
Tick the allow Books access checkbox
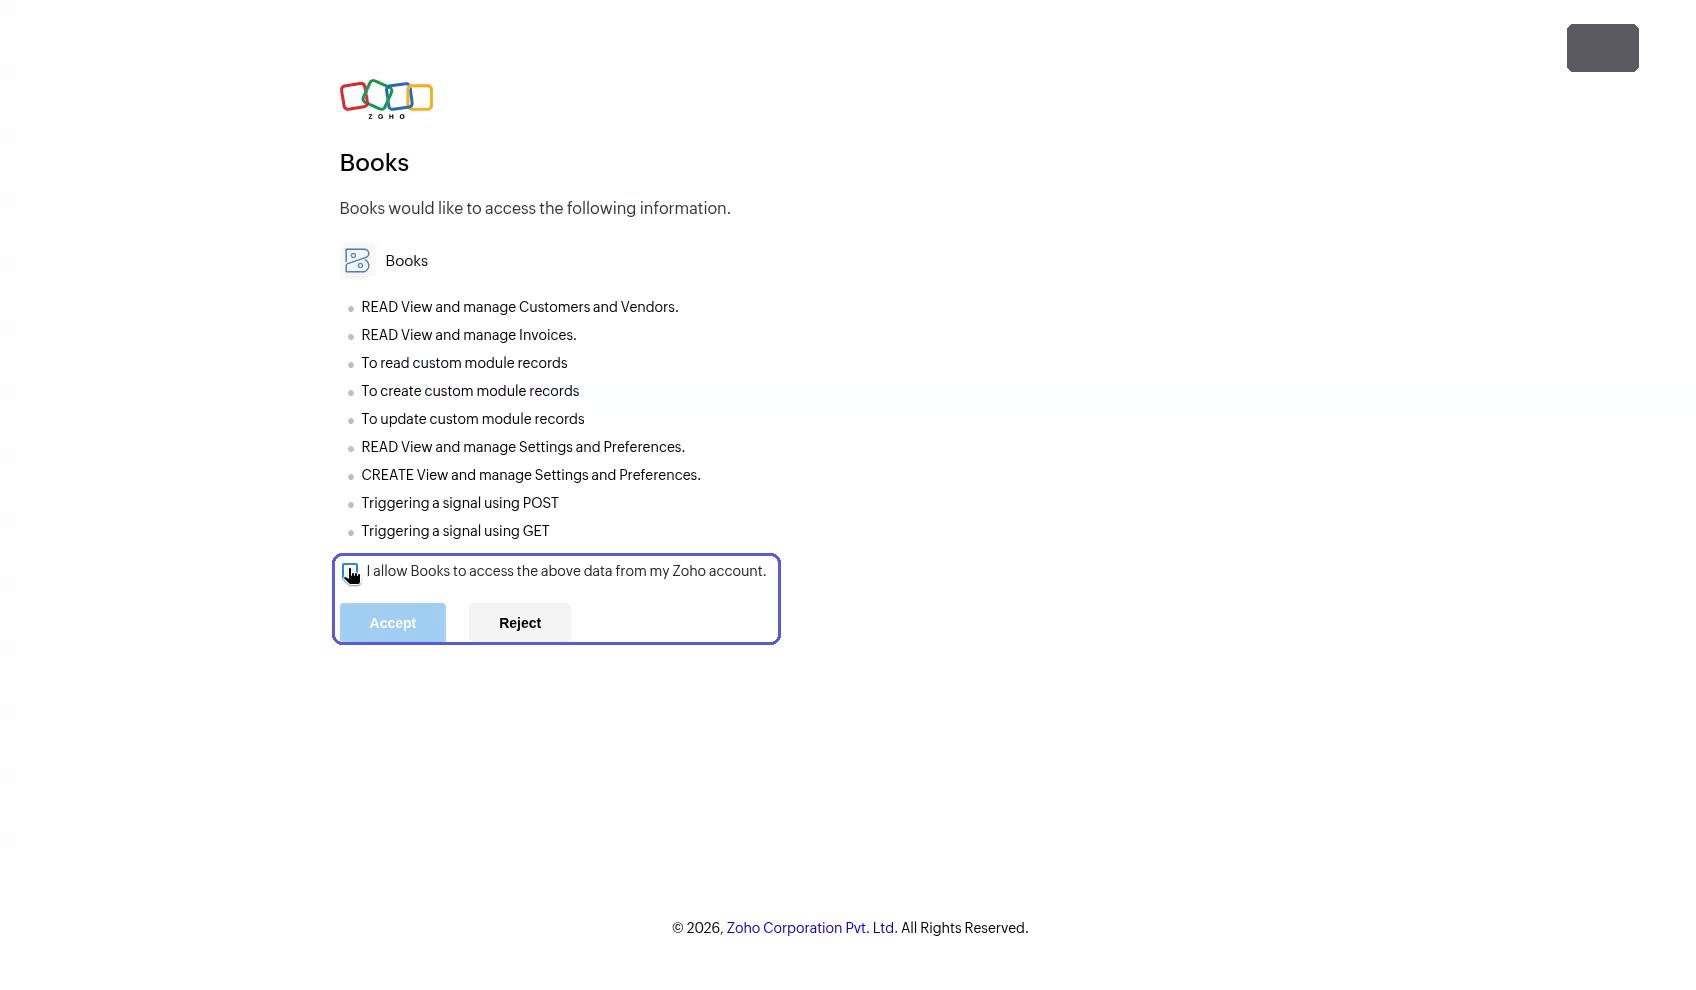pos(350,572)
